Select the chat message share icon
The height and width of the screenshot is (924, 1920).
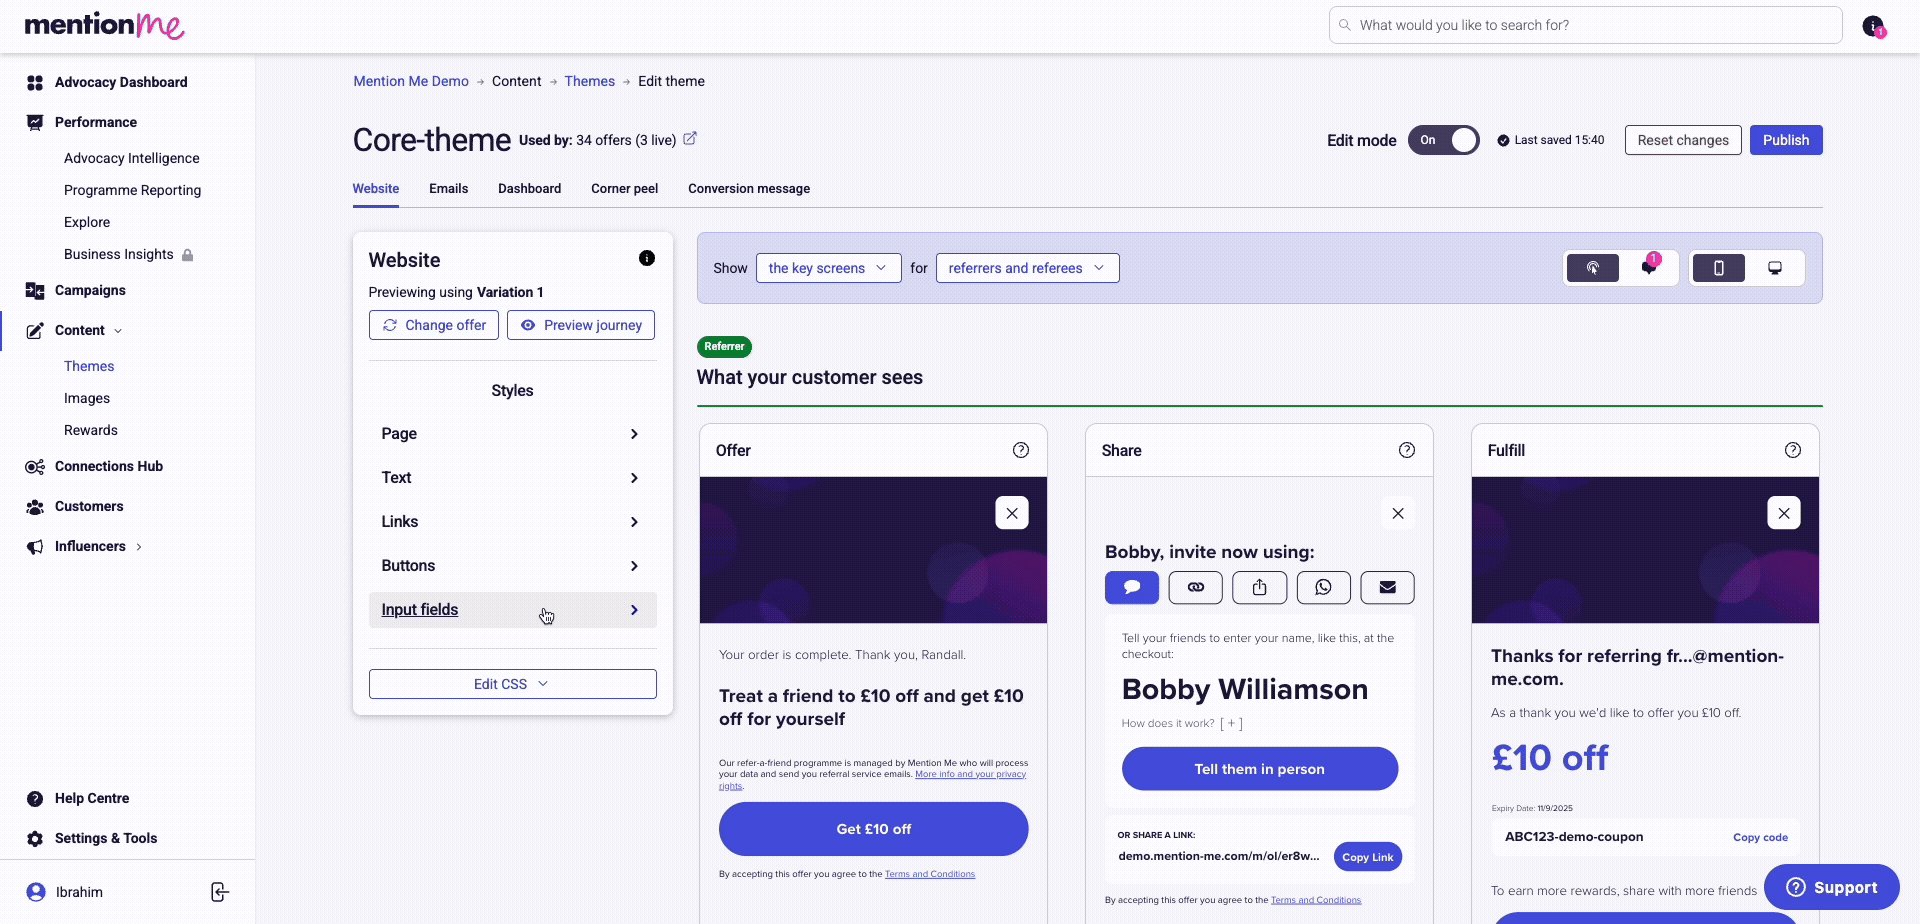pos(1132,588)
